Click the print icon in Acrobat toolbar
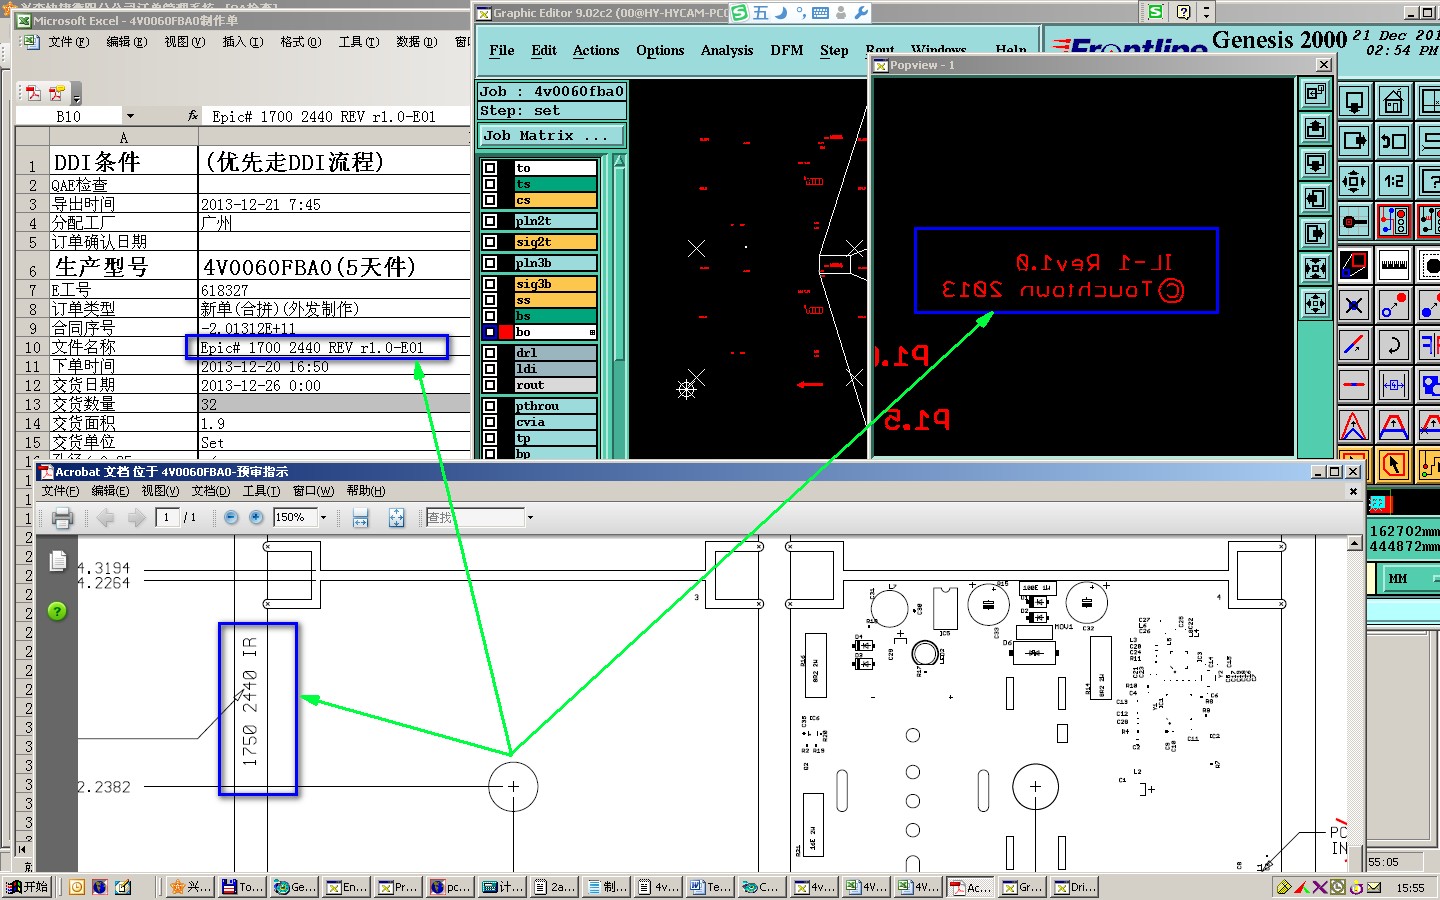The image size is (1440, 900). point(62,518)
